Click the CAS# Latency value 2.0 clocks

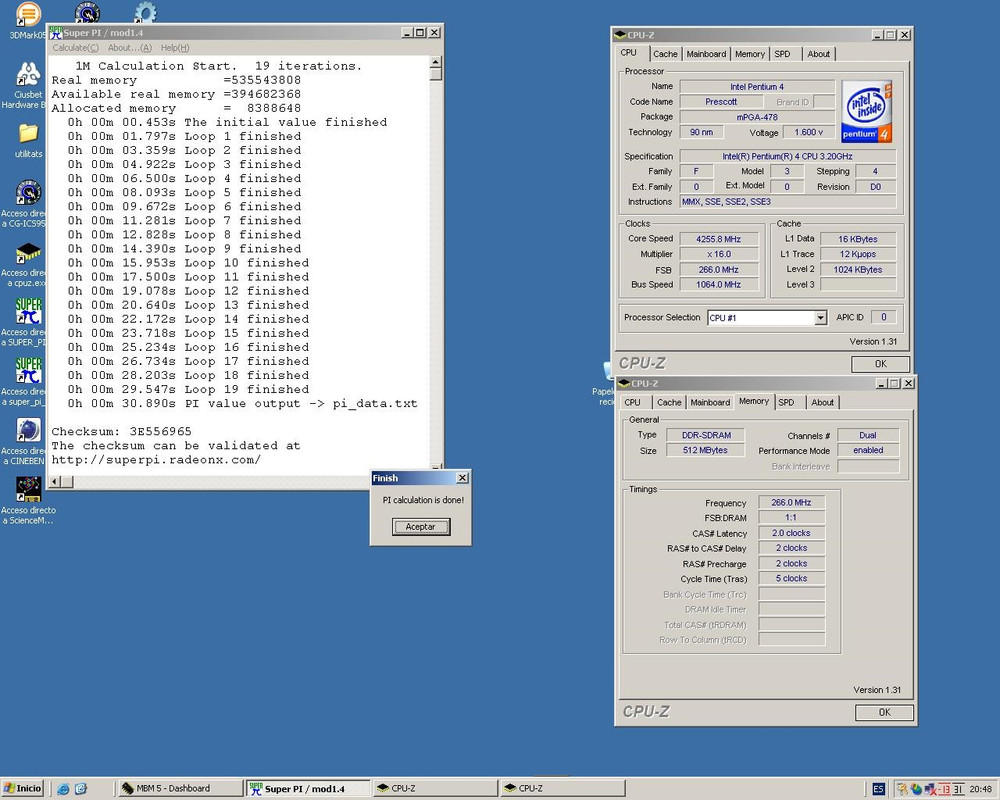(x=791, y=533)
